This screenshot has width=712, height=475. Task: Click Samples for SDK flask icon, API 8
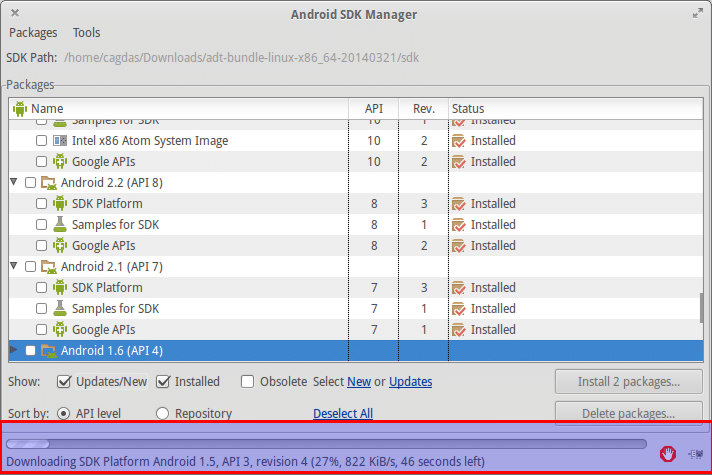click(59, 224)
